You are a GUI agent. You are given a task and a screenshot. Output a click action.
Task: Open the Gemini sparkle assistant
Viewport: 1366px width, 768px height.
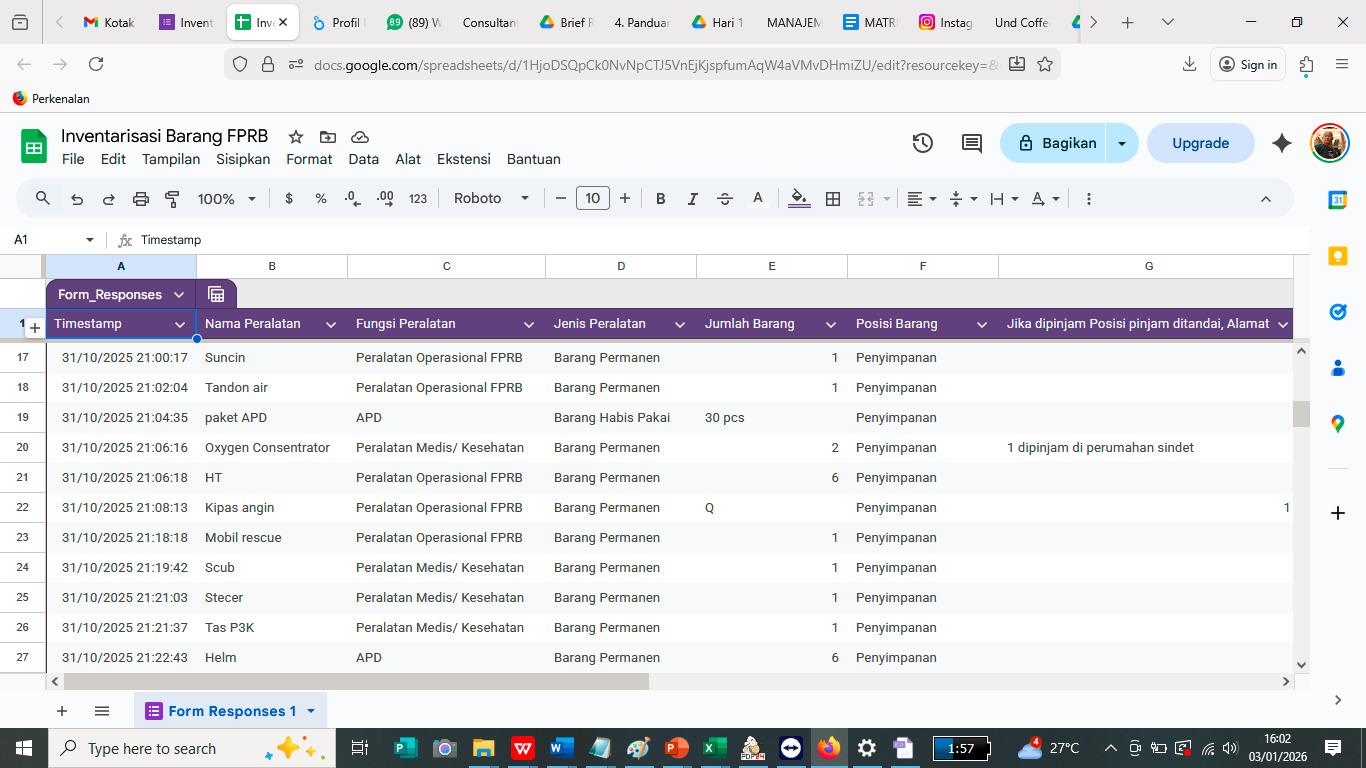1281,143
